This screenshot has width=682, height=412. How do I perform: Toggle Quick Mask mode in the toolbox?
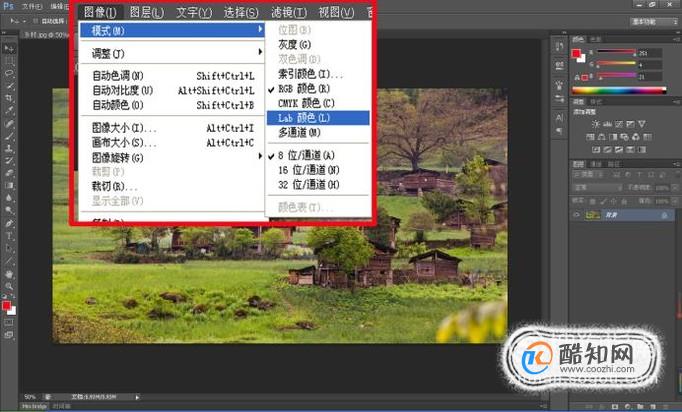click(x=9, y=323)
